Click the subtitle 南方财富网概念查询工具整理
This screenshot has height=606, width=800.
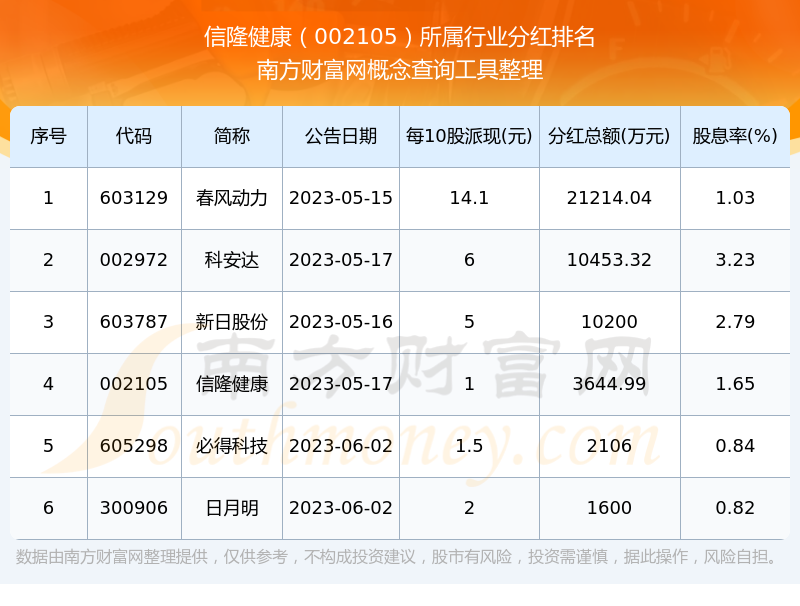click(x=399, y=70)
